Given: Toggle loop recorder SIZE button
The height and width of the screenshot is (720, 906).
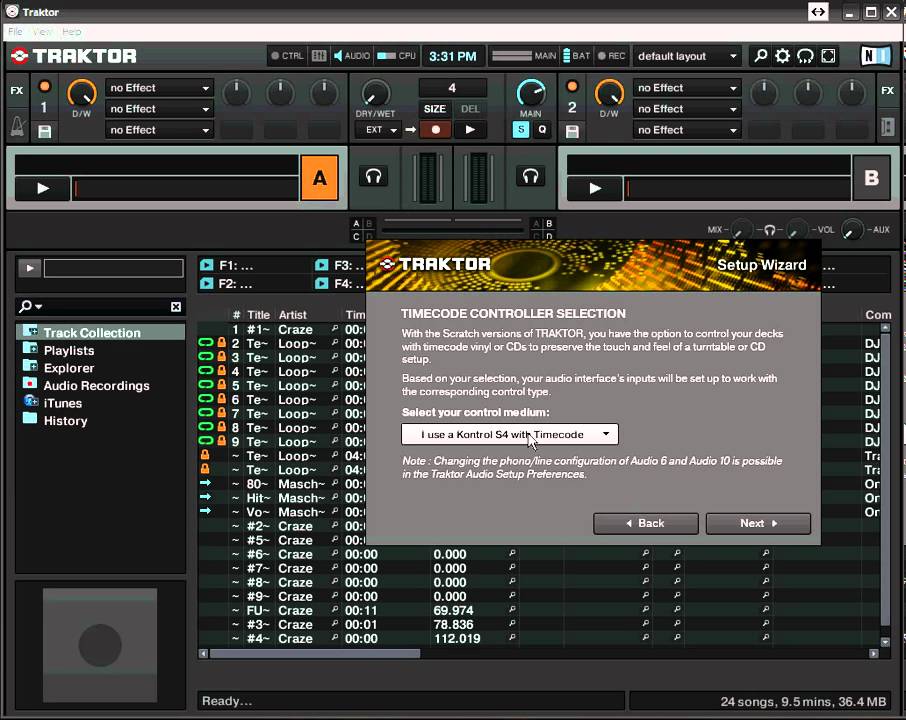Looking at the screenshot, I should [435, 109].
